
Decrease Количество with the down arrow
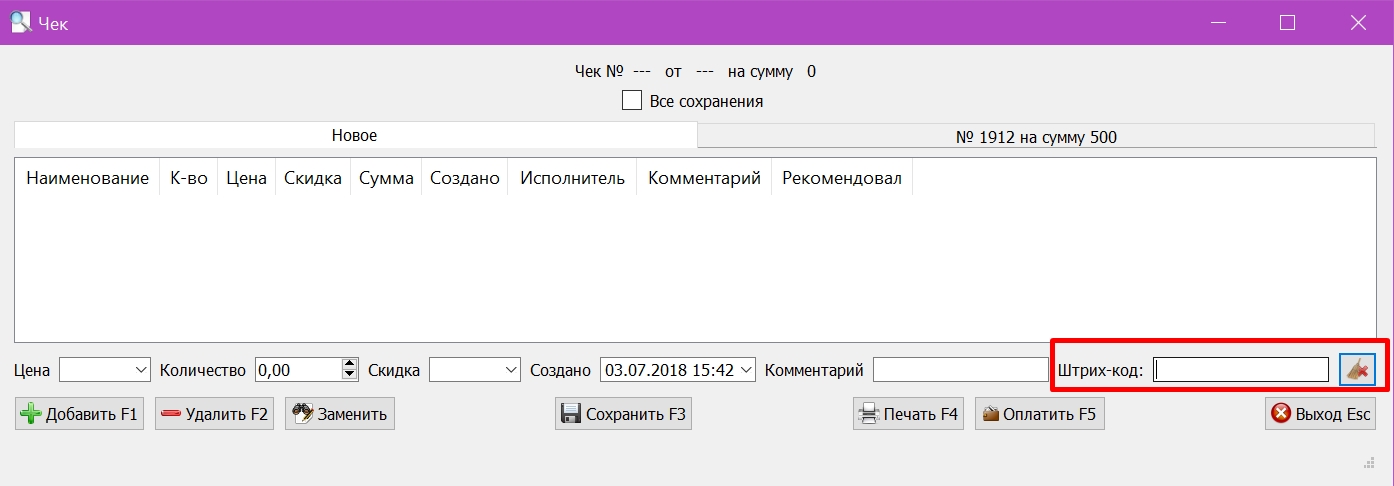[x=349, y=376]
